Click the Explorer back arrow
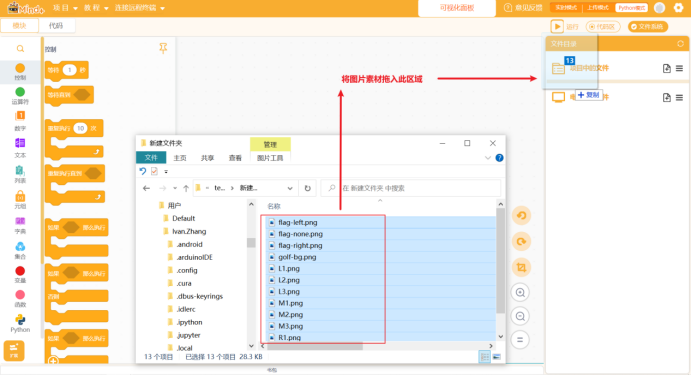The height and width of the screenshot is (375, 692). coord(147,188)
